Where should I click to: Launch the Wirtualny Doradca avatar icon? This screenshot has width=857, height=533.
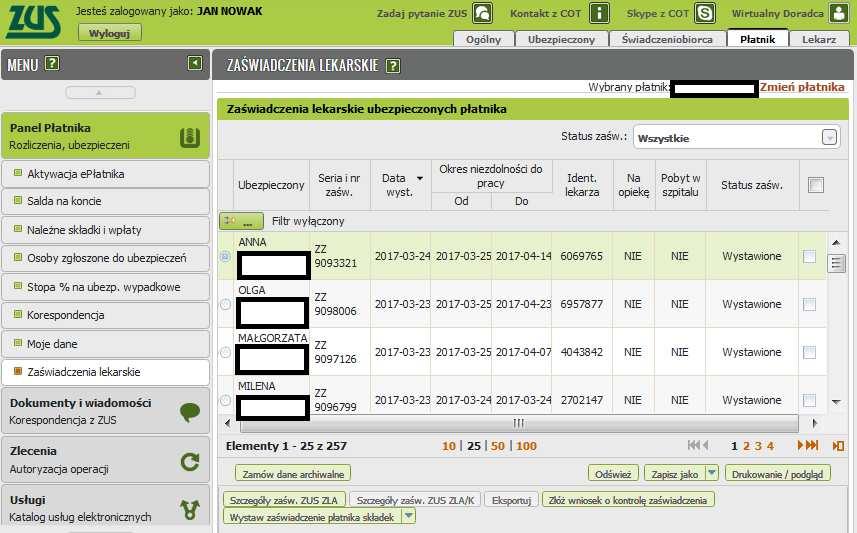click(x=838, y=13)
